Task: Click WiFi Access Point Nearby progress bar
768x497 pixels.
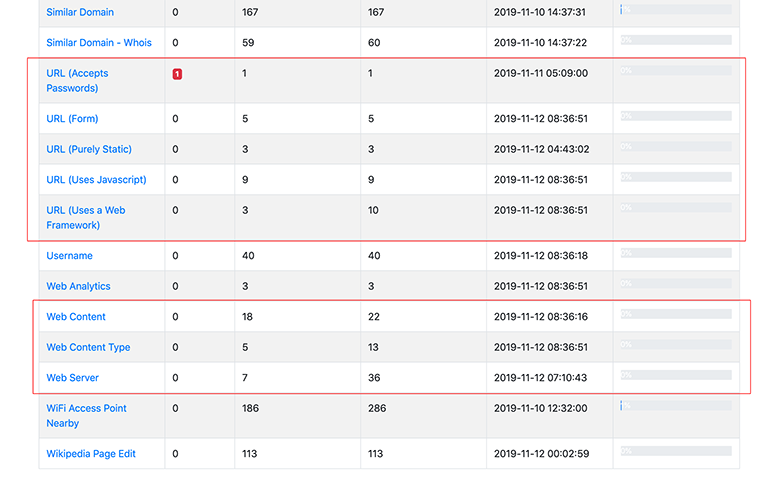Action: coord(676,406)
